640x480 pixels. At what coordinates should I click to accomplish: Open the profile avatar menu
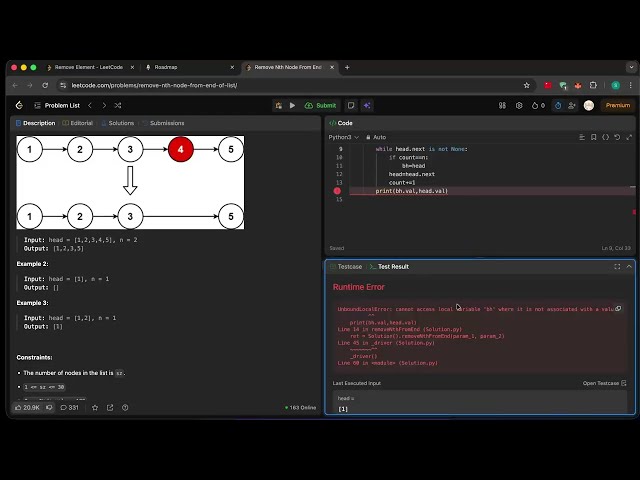point(589,105)
